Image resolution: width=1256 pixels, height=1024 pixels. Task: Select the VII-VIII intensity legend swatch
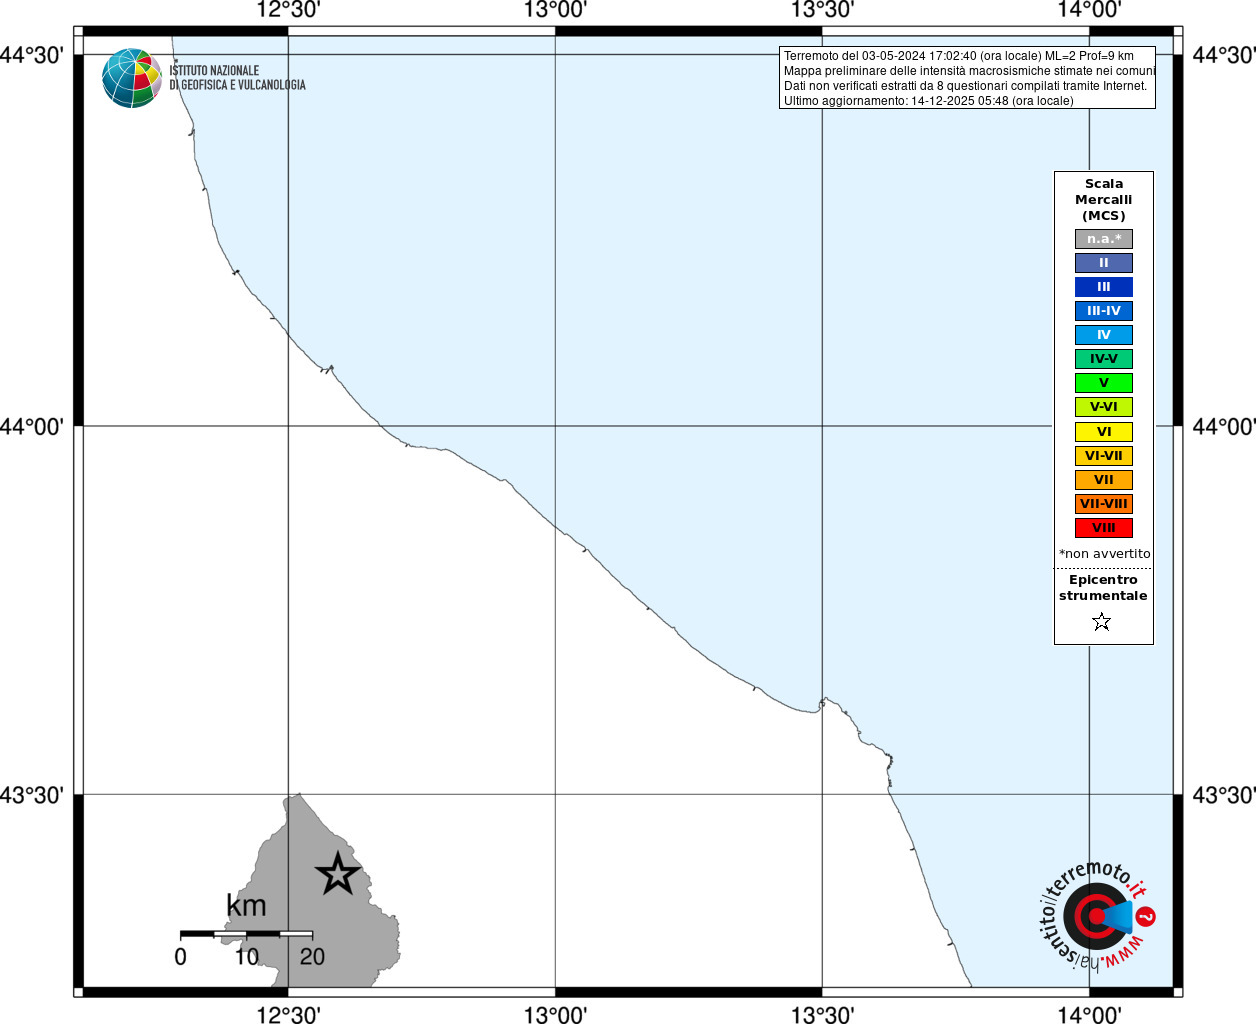[1104, 504]
